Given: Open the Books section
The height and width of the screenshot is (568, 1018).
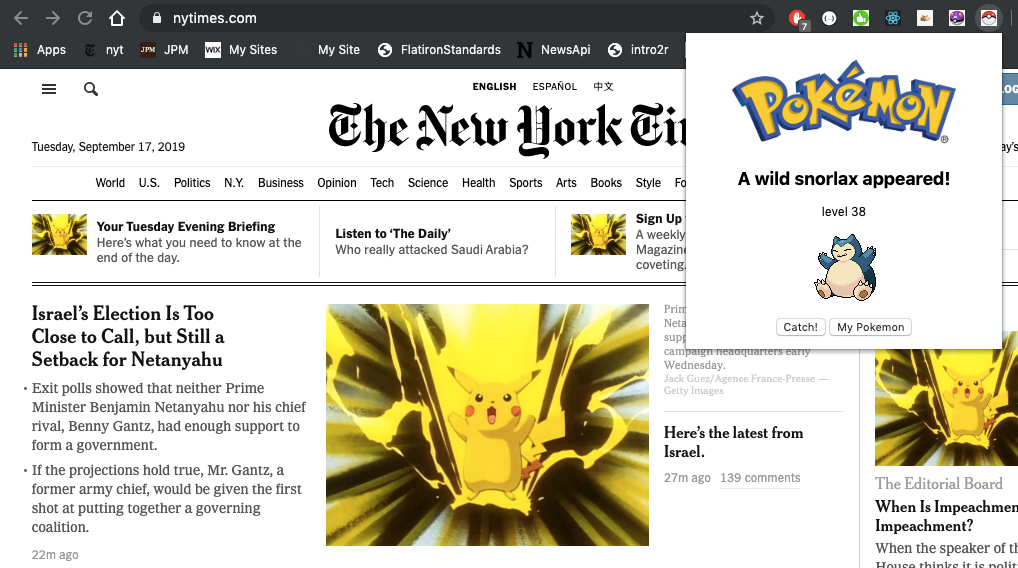Looking at the screenshot, I should 606,183.
